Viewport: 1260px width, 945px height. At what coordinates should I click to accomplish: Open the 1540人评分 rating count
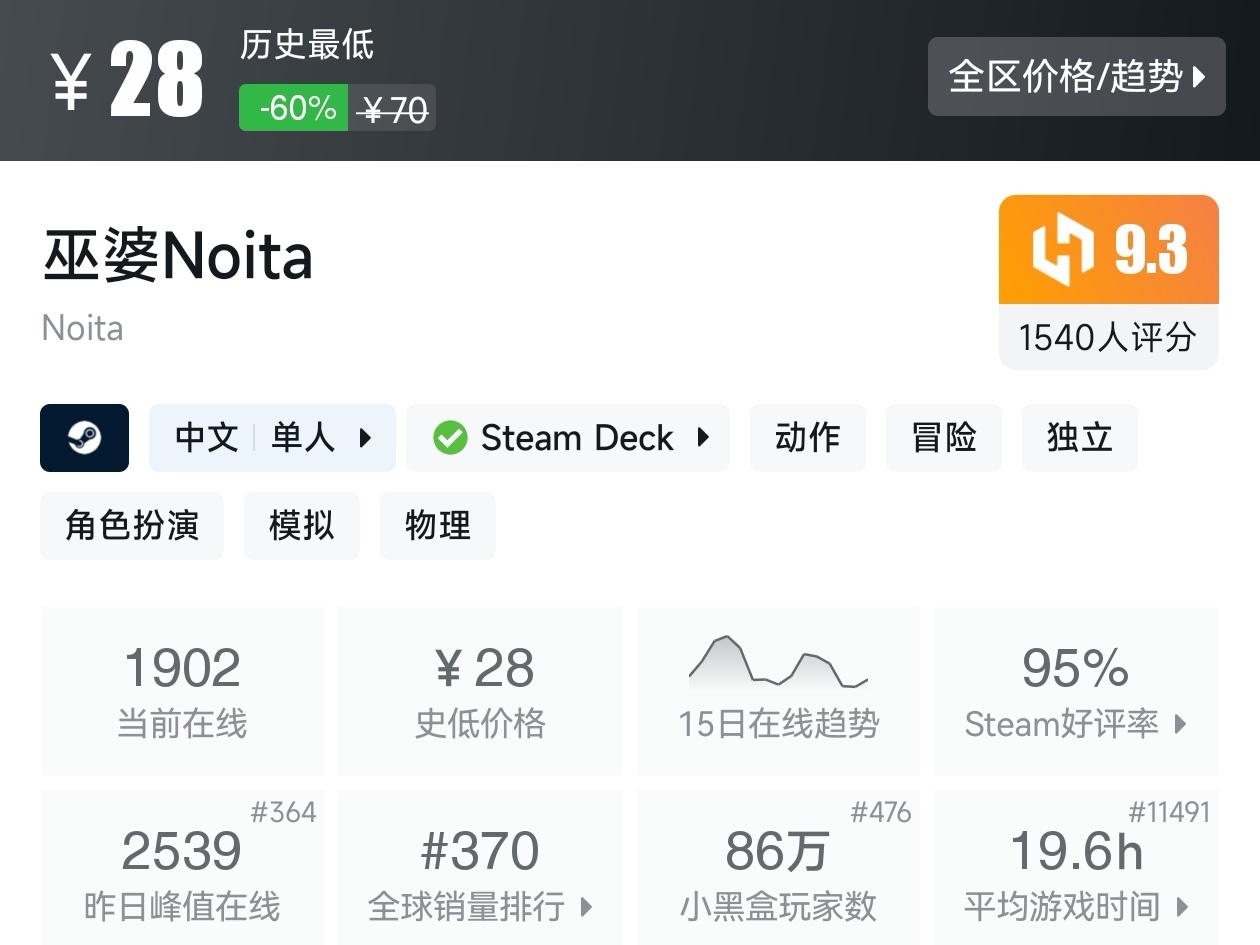coord(1107,338)
